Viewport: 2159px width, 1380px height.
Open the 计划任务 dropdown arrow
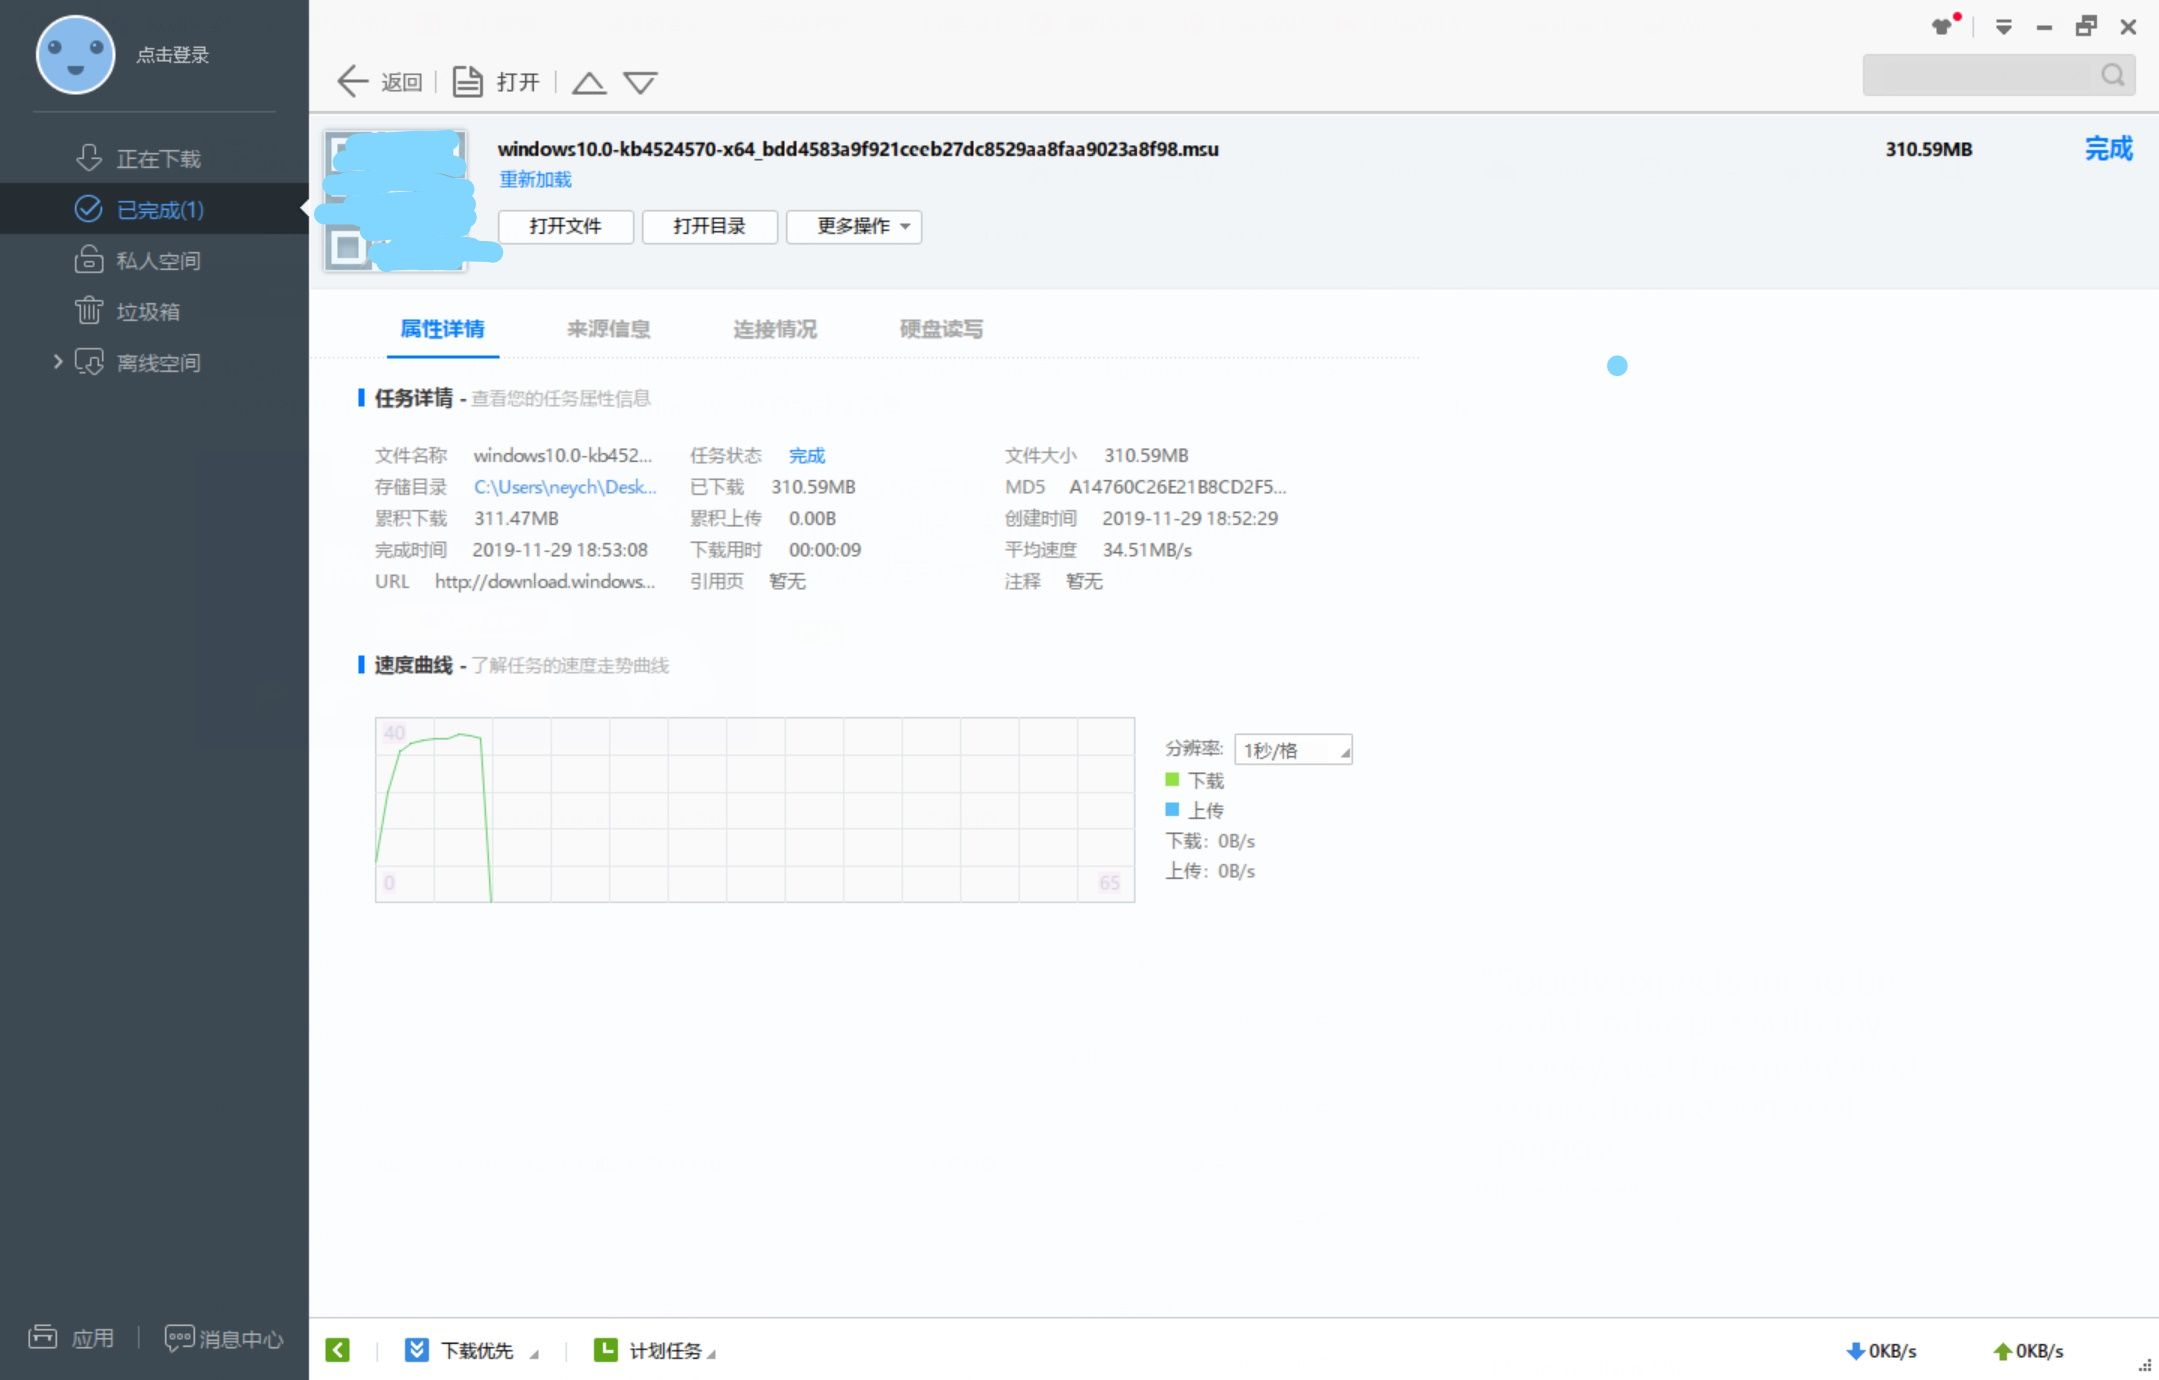[711, 1354]
